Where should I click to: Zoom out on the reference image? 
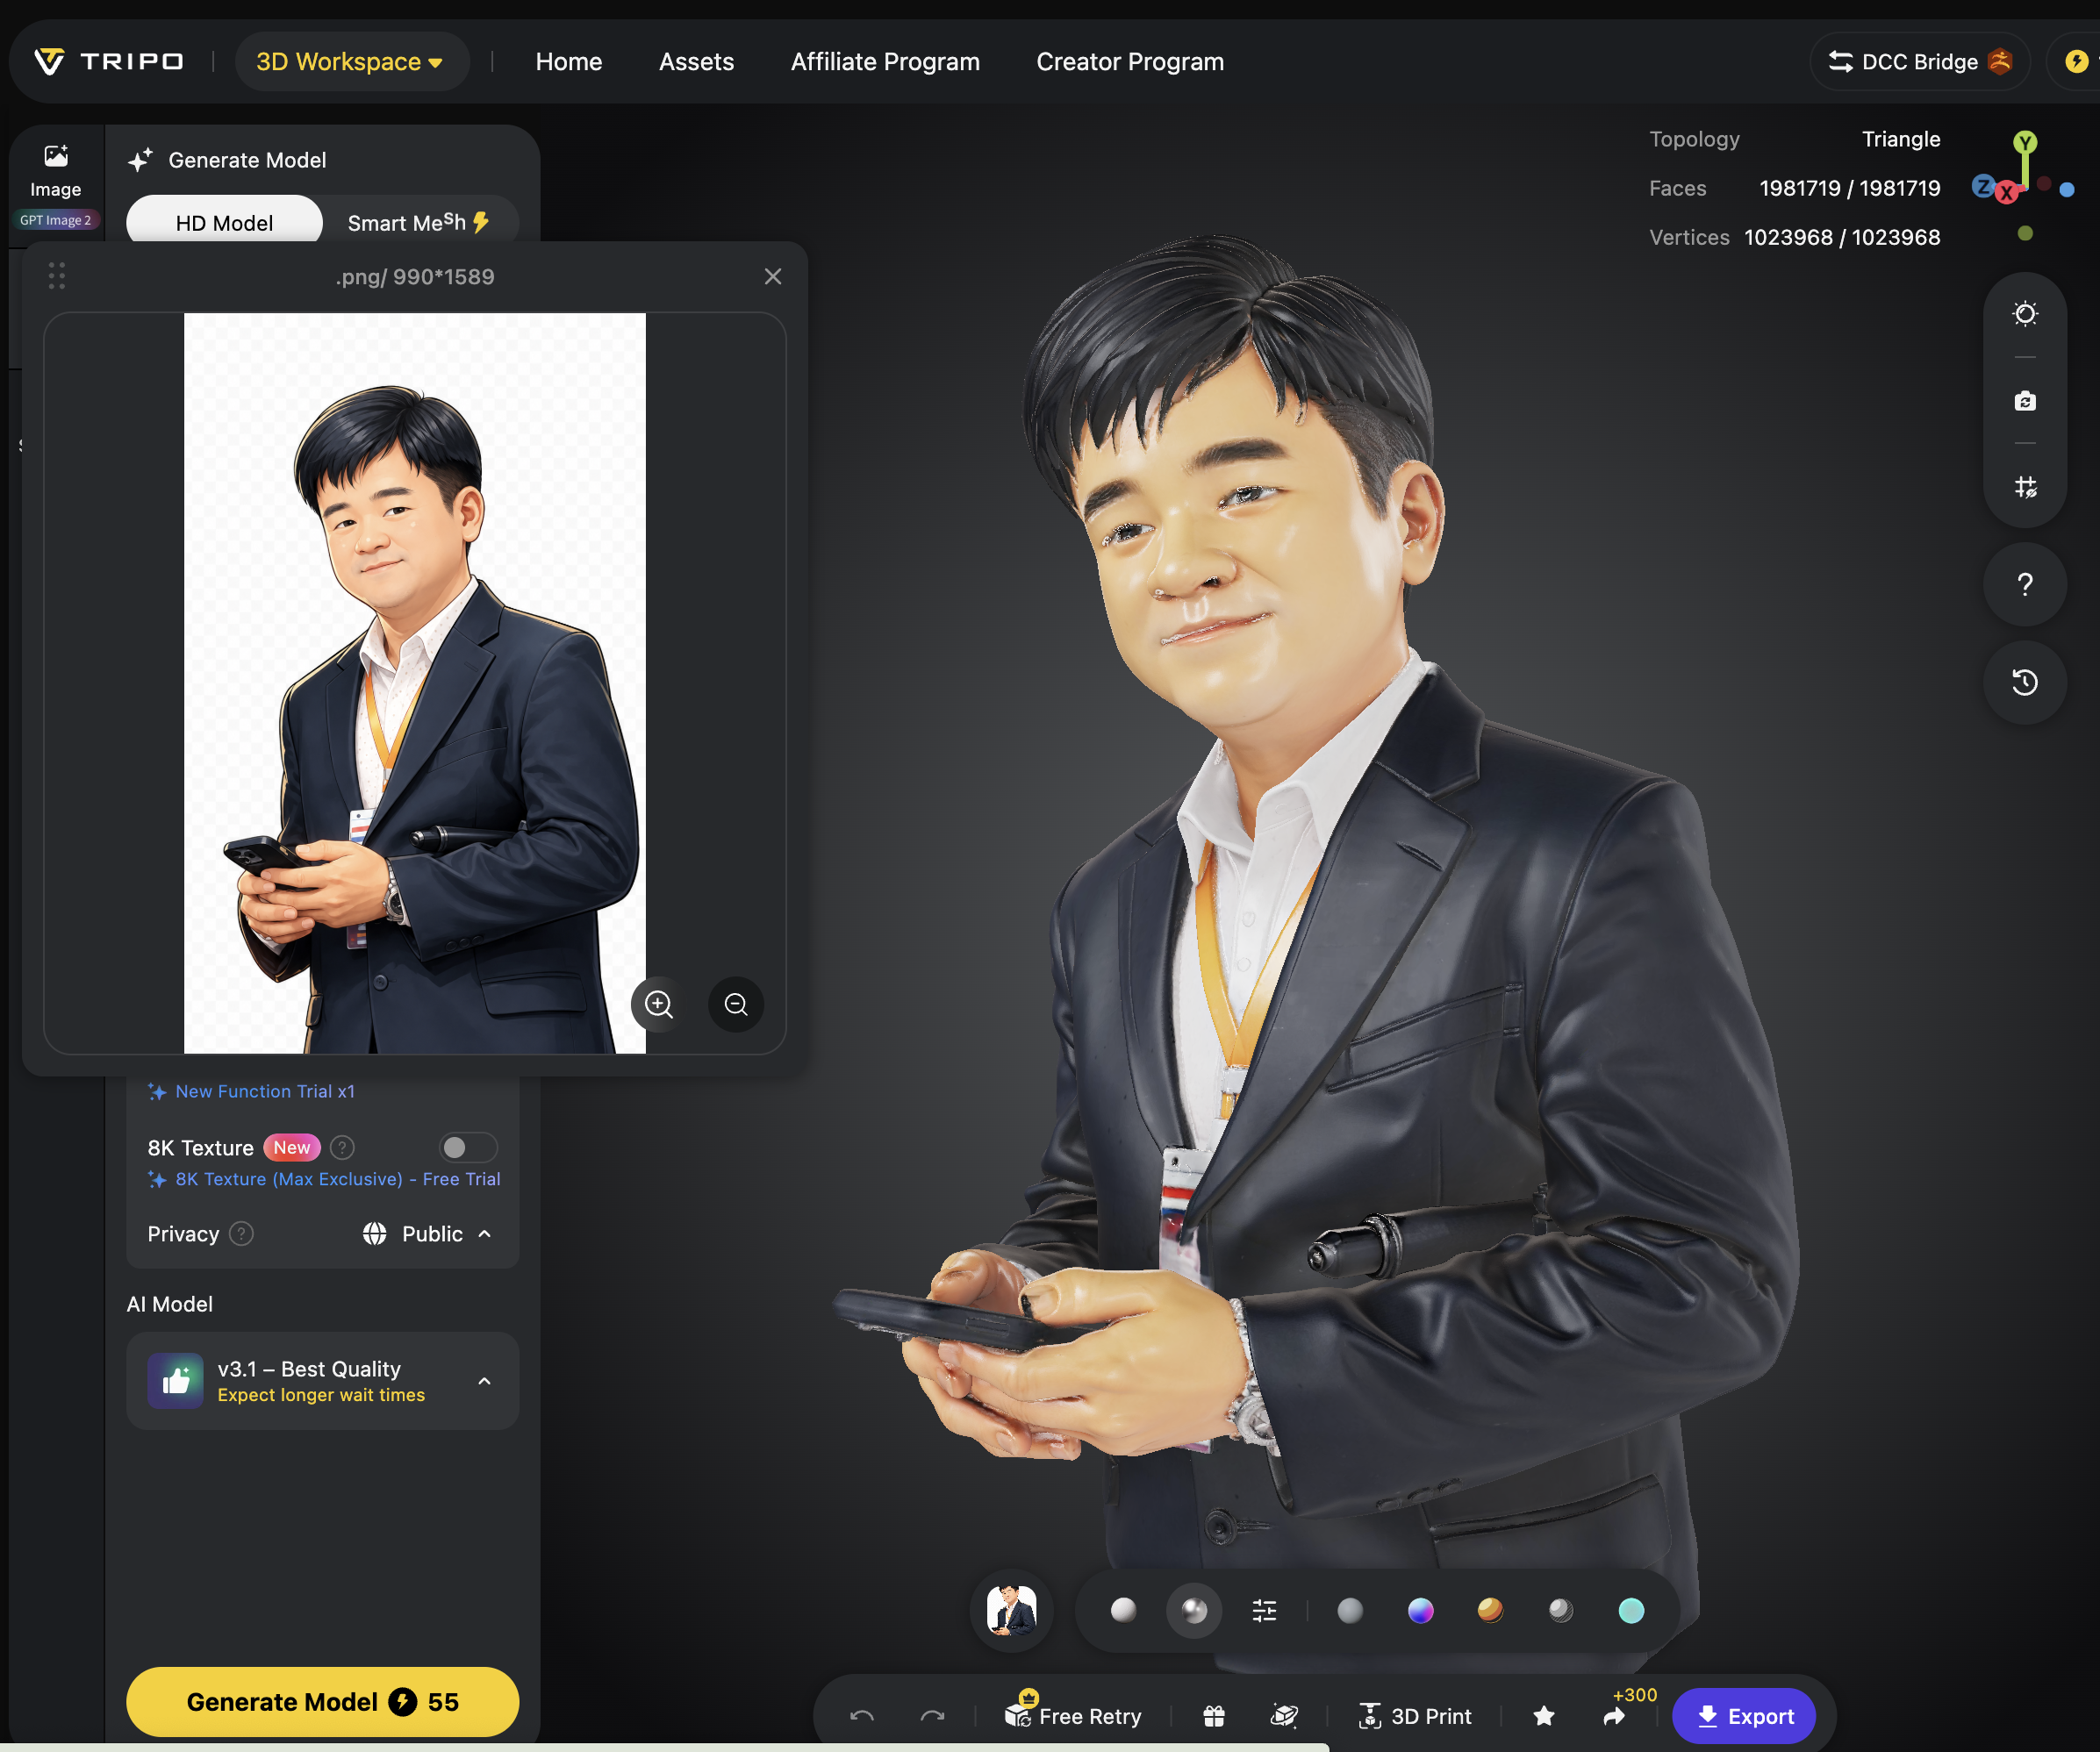coord(736,1004)
